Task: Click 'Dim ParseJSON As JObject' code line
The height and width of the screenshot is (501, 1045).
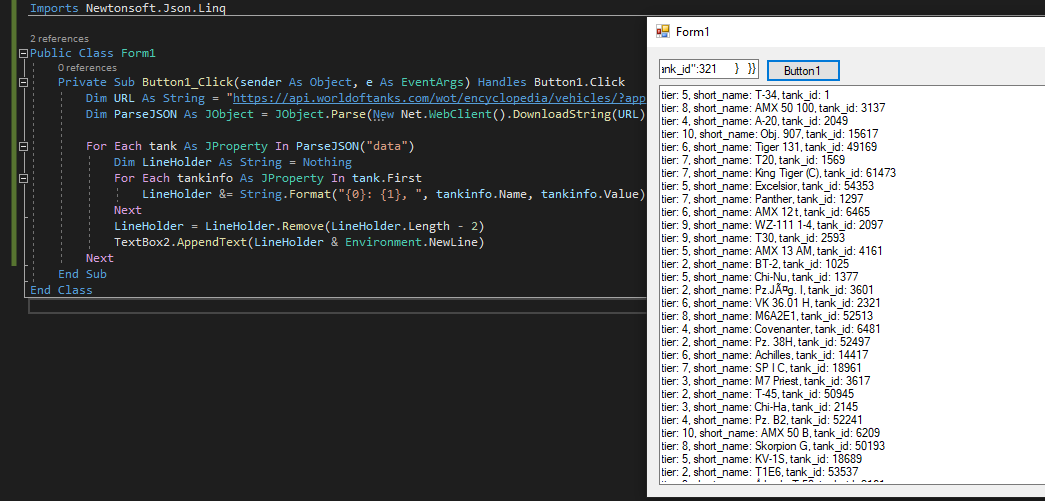Action: [366, 115]
